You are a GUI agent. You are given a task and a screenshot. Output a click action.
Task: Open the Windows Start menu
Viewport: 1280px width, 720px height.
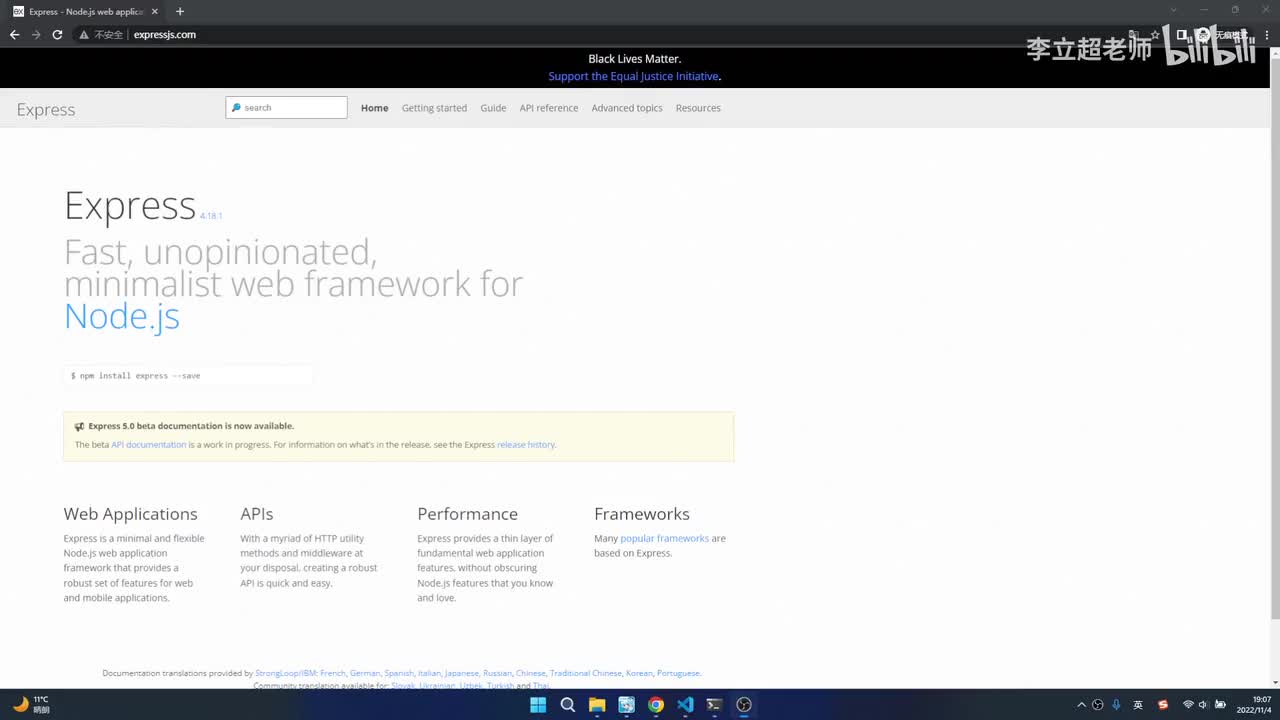(x=538, y=705)
